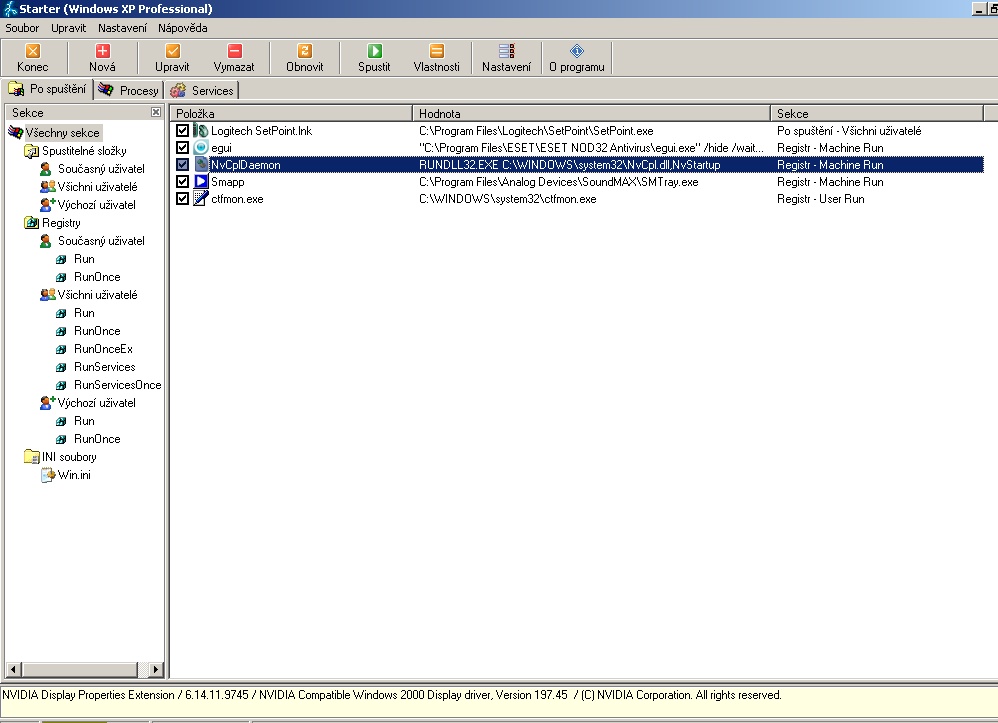Image resolution: width=998 pixels, height=723 pixels.
Task: Click the Všechny sekce tree icon
Action: point(15,132)
